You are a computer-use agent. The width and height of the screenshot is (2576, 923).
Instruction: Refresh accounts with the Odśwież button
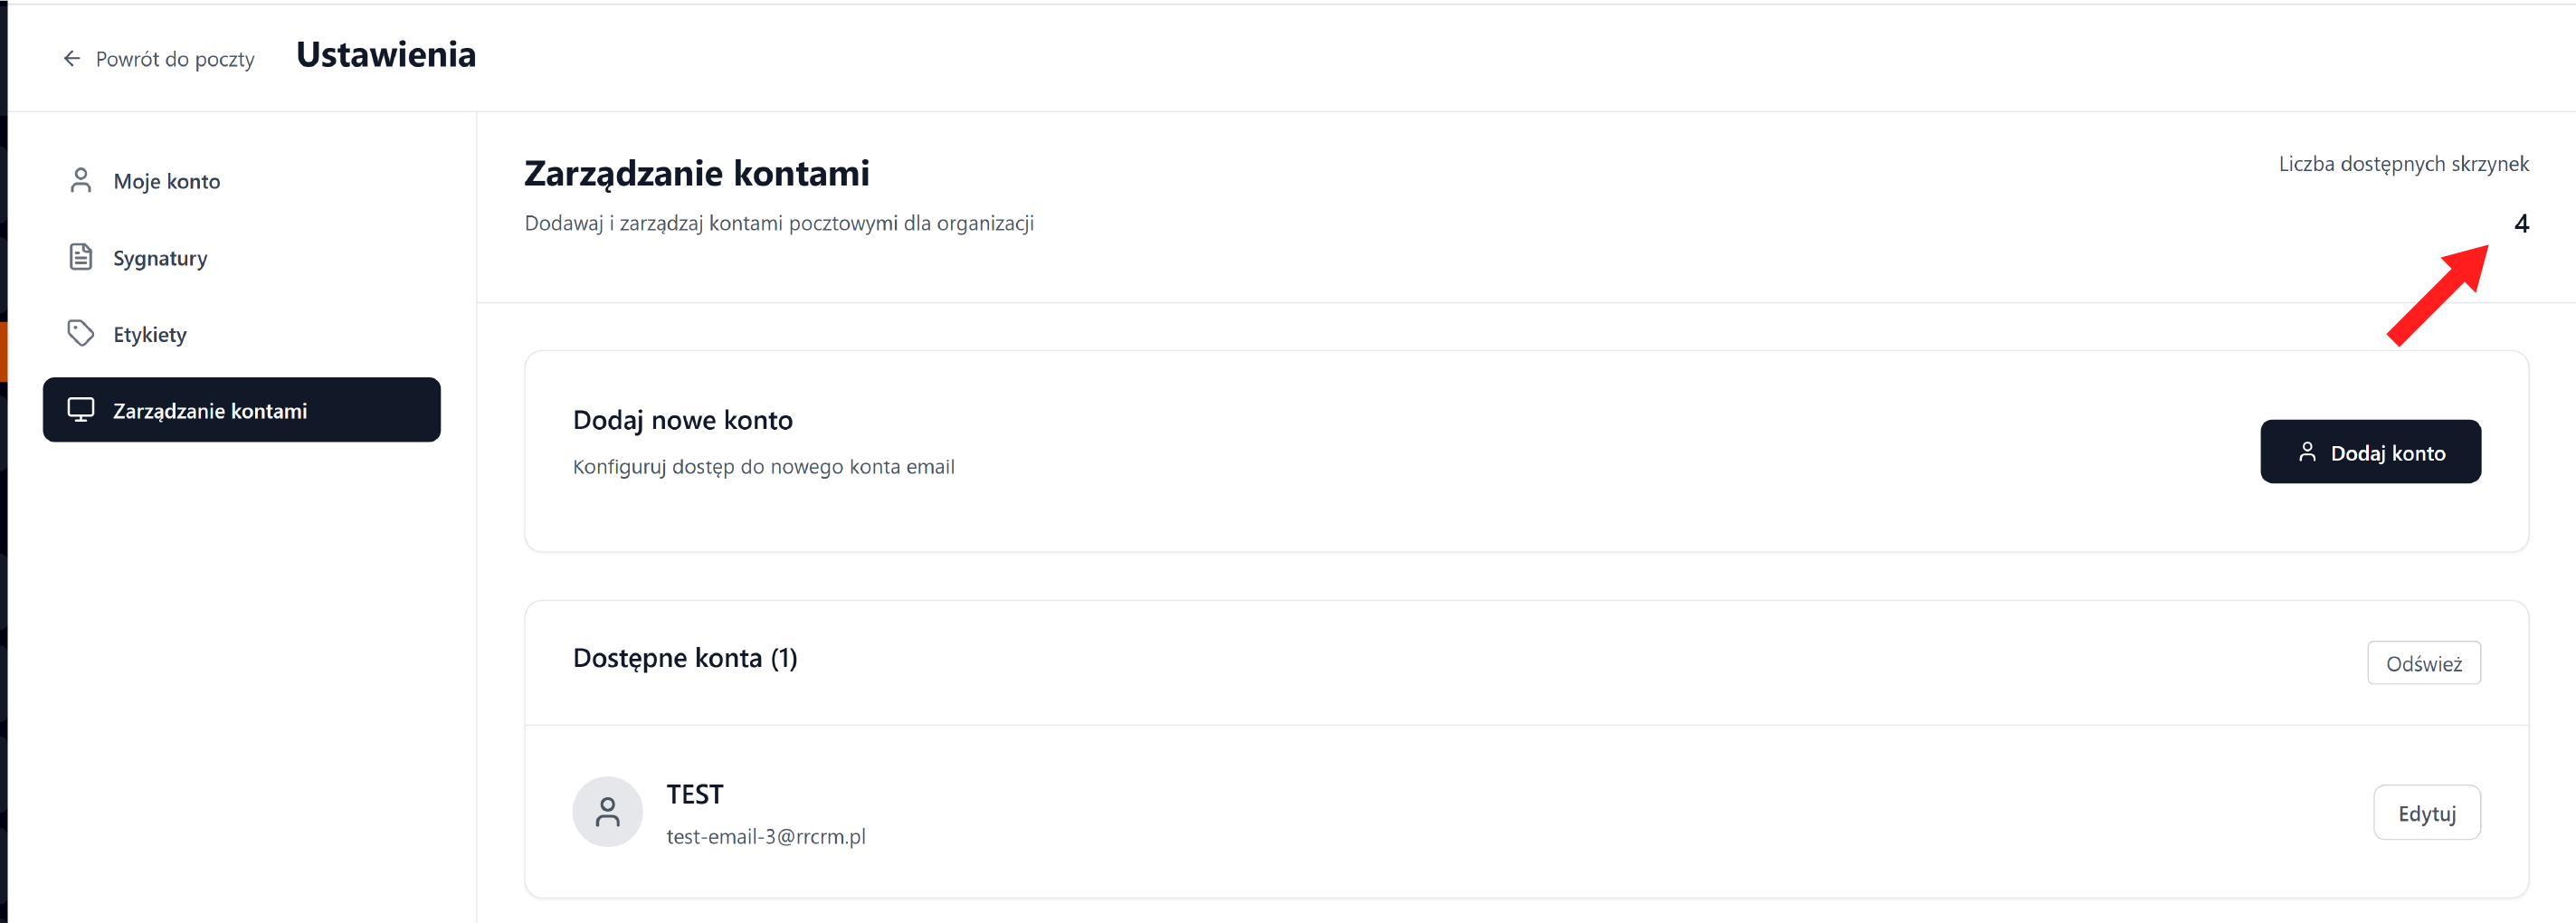2423,664
